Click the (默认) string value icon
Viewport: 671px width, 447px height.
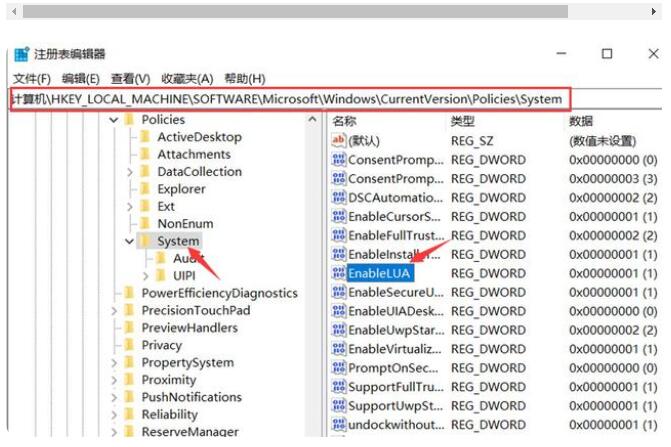tap(338, 141)
